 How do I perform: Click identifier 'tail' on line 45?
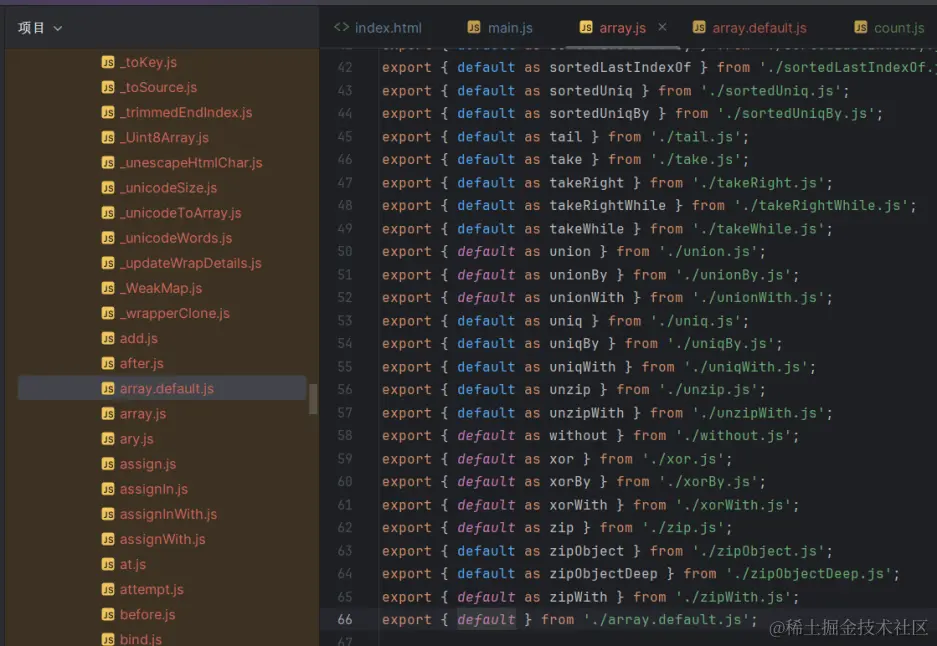coord(565,137)
